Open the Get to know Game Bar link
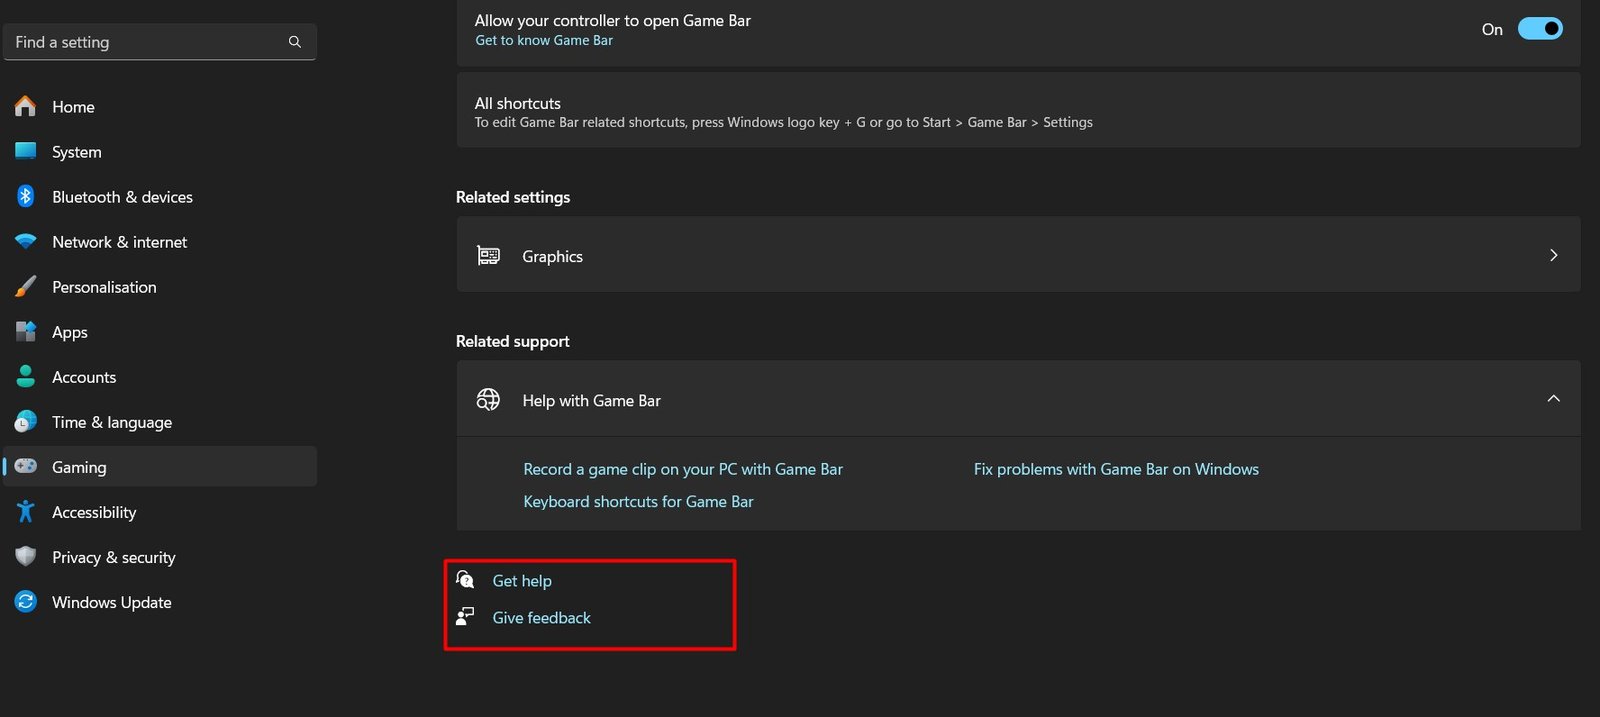Image resolution: width=1600 pixels, height=717 pixels. coord(544,40)
